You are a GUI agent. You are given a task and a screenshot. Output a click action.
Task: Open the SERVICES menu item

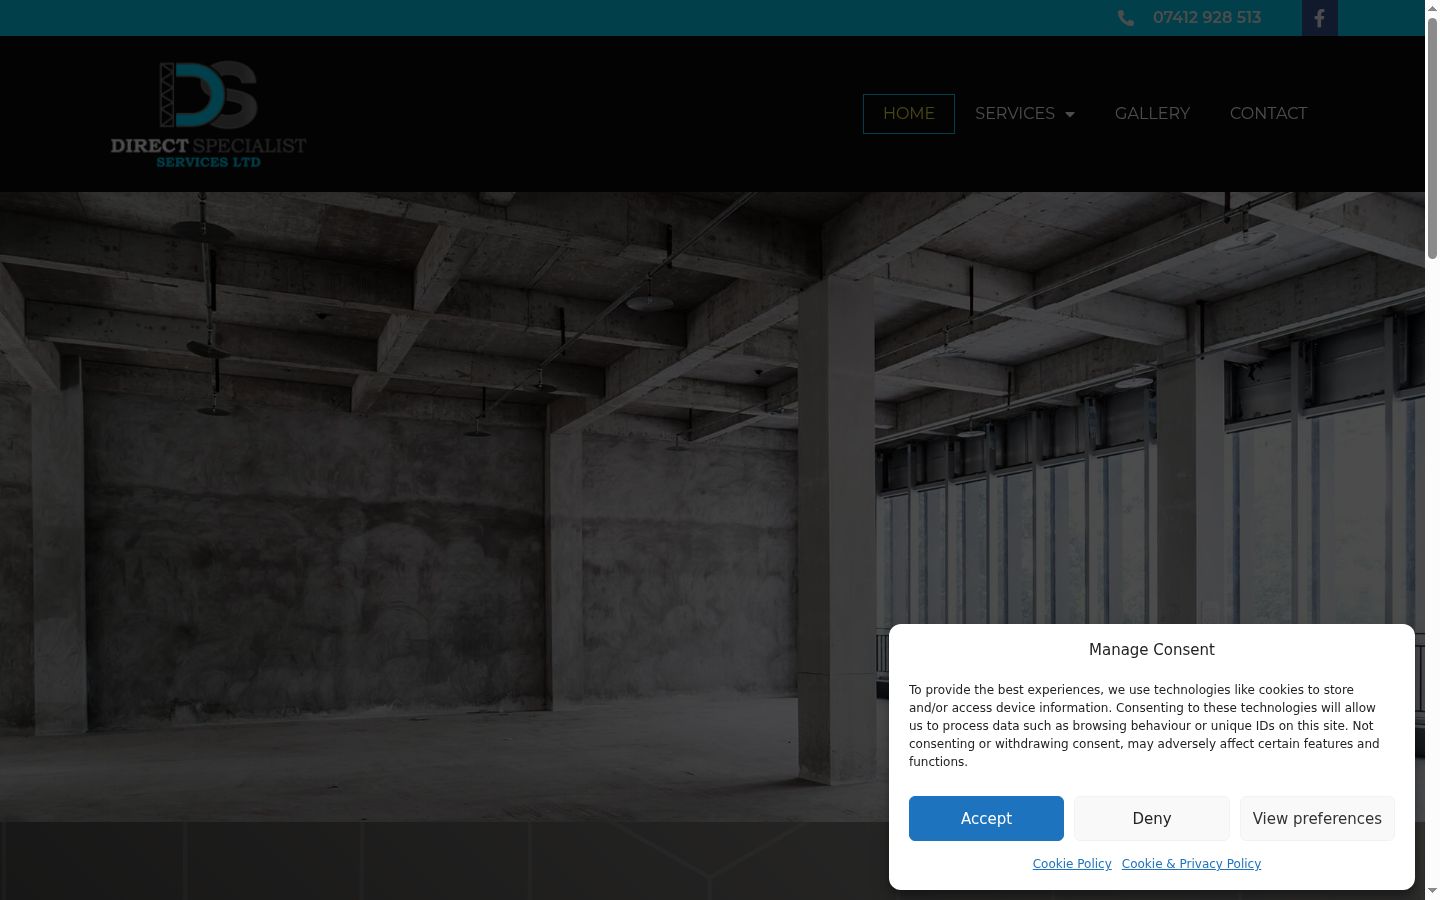[1014, 114]
